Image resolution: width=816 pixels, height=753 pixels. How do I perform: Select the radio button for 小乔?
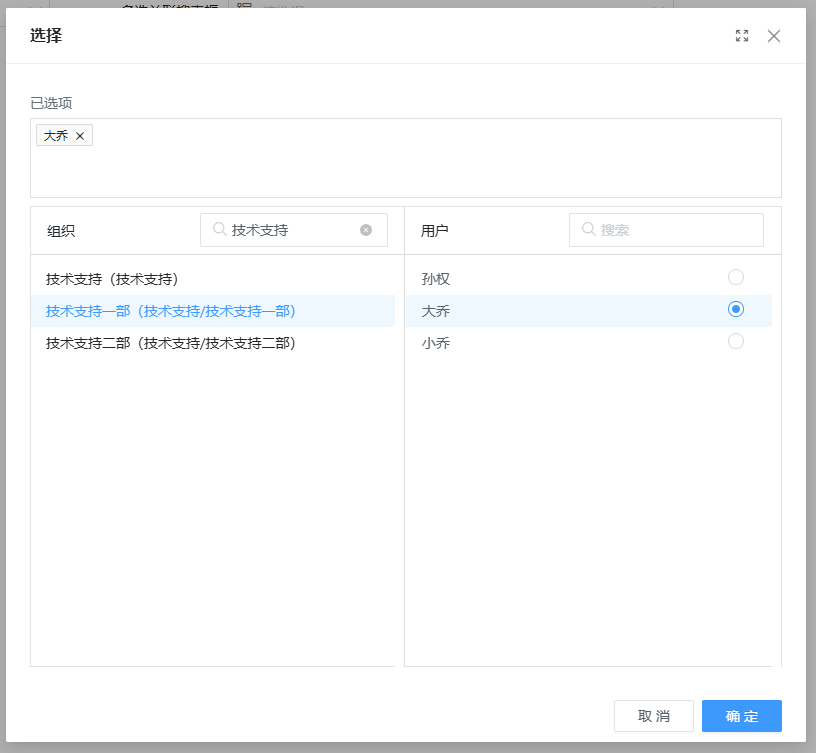pyautogui.click(x=736, y=341)
